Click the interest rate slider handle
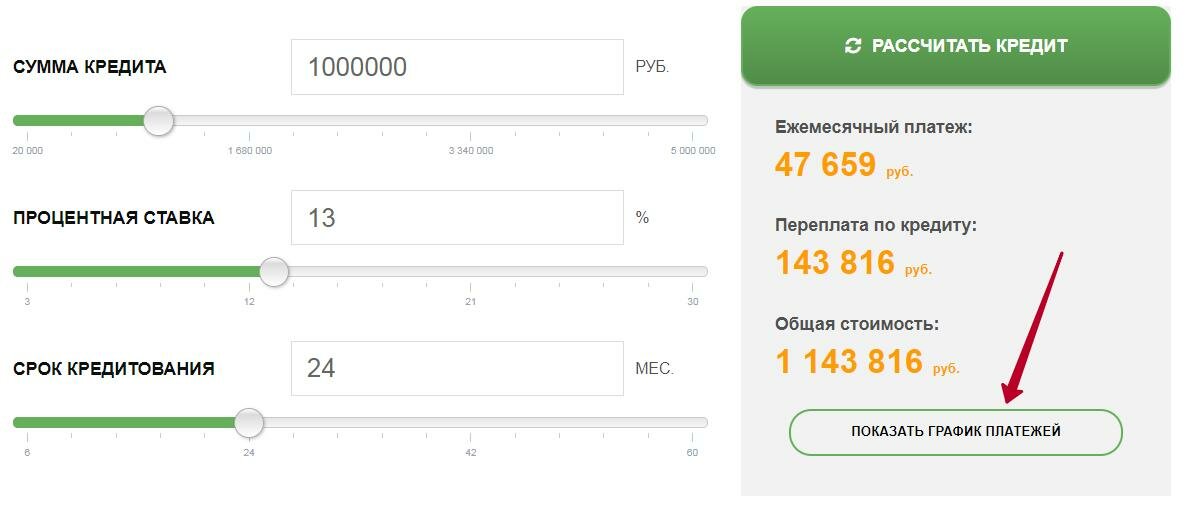The width and height of the screenshot is (1191, 511). coord(273,271)
